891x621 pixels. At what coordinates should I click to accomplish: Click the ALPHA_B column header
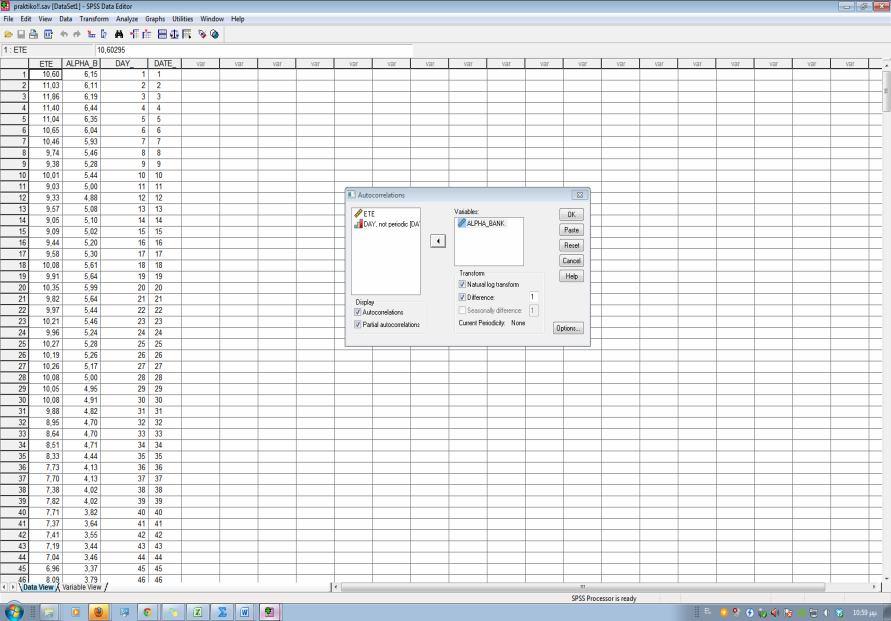[x=81, y=64]
